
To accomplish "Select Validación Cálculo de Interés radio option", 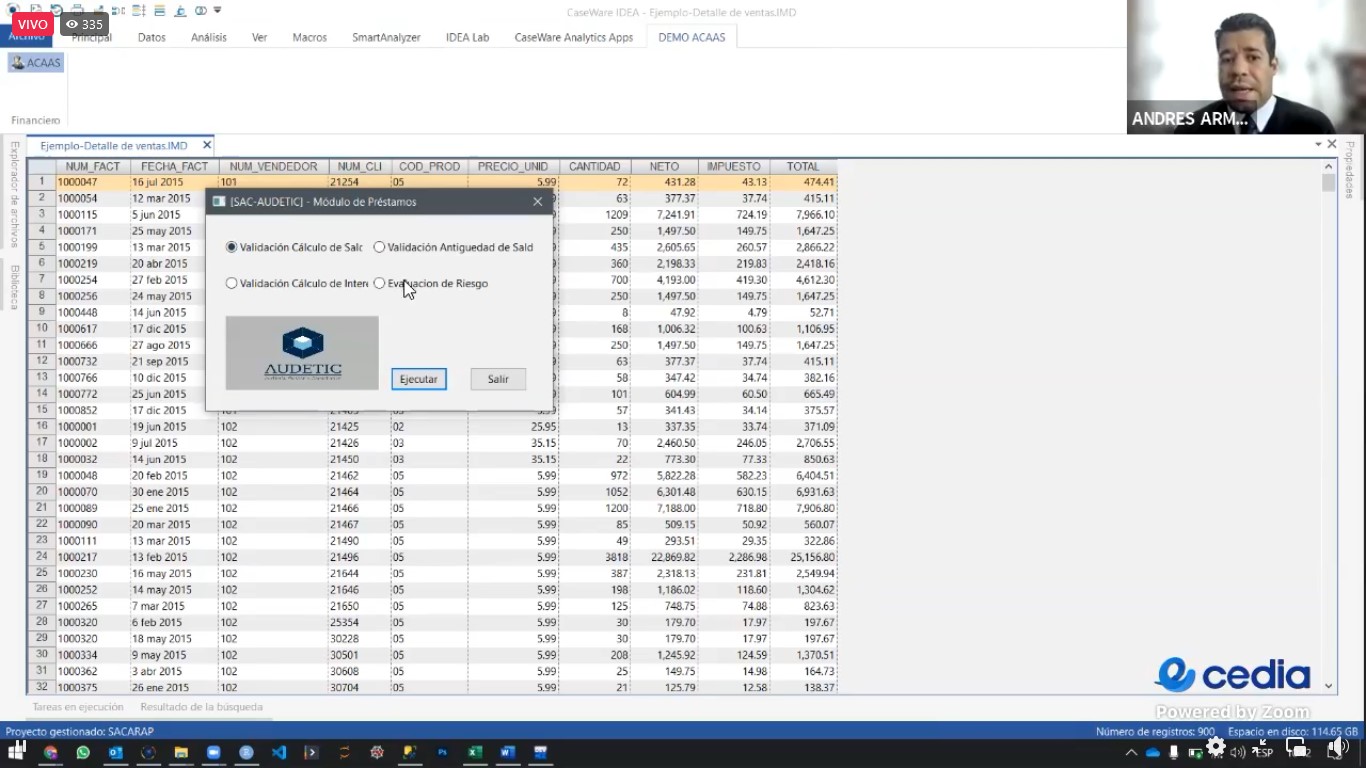I will point(297,283).
